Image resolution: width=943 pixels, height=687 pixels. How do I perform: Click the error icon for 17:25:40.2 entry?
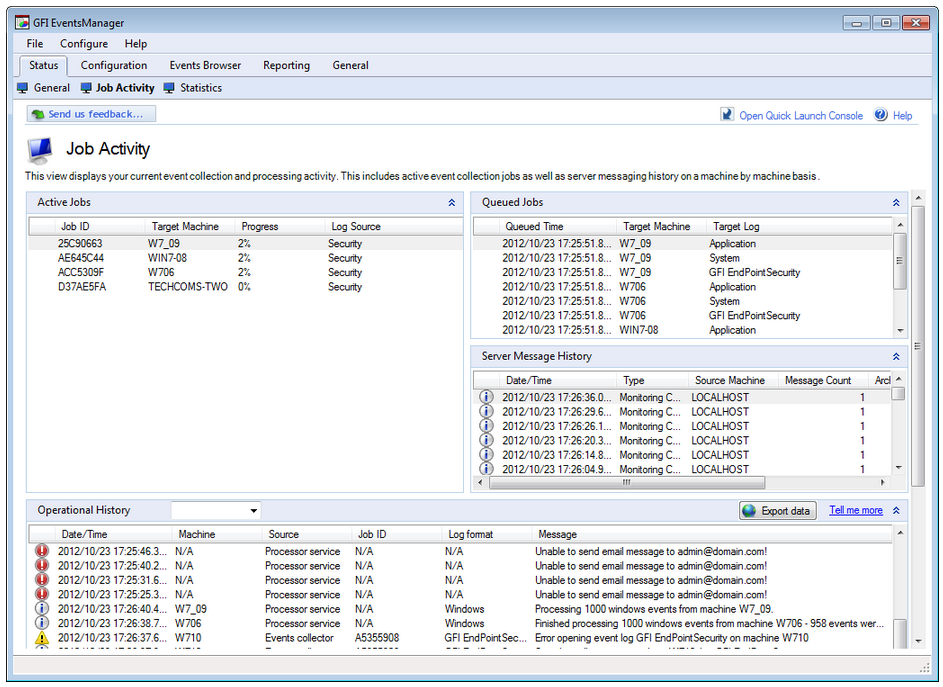(41, 565)
